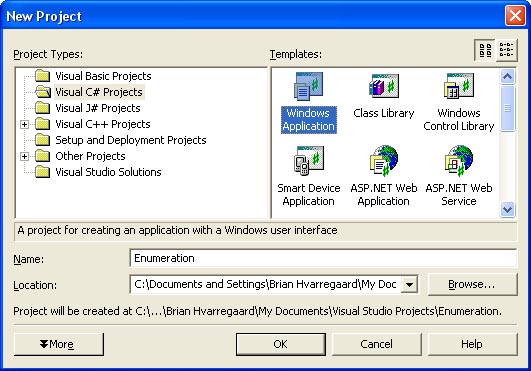531x371 pixels.
Task: Select Visual J# Projects in tree
Action: click(x=98, y=108)
